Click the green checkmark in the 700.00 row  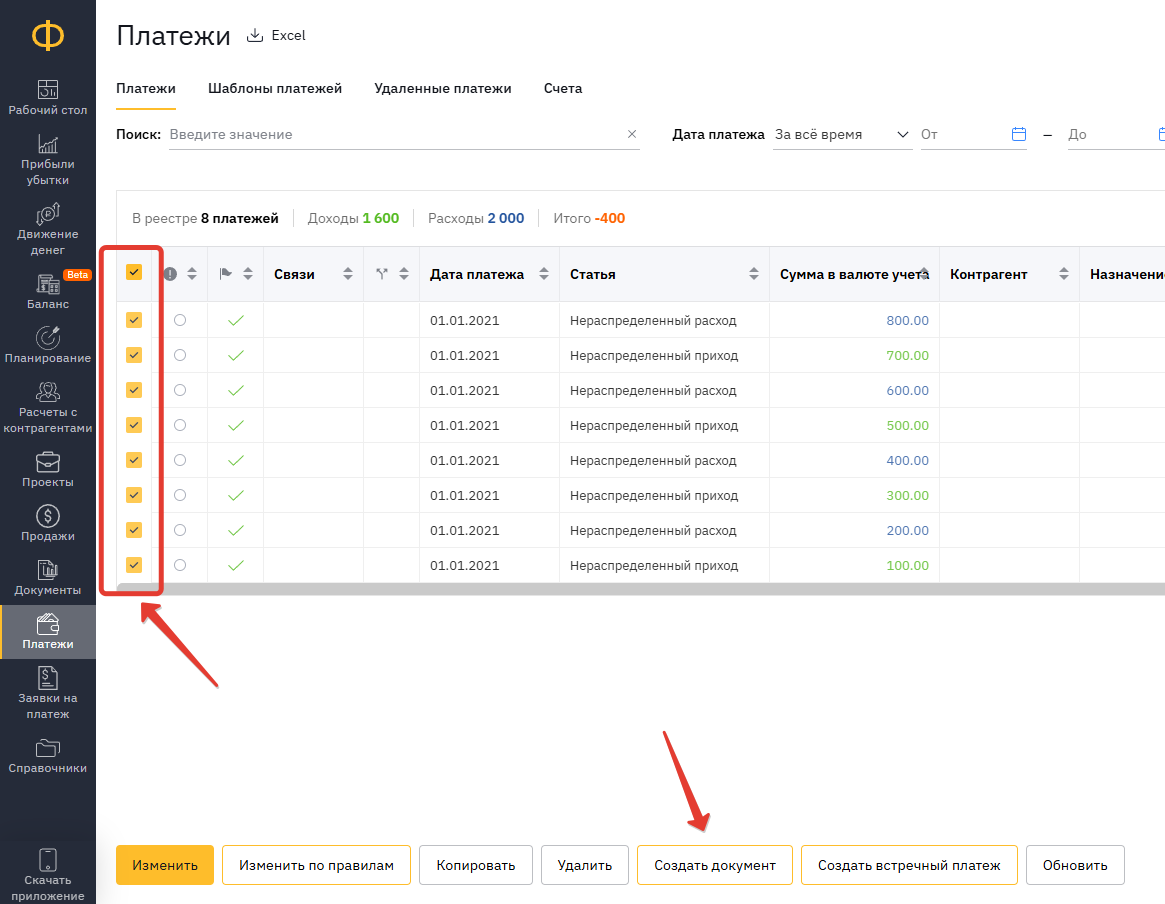(236, 356)
